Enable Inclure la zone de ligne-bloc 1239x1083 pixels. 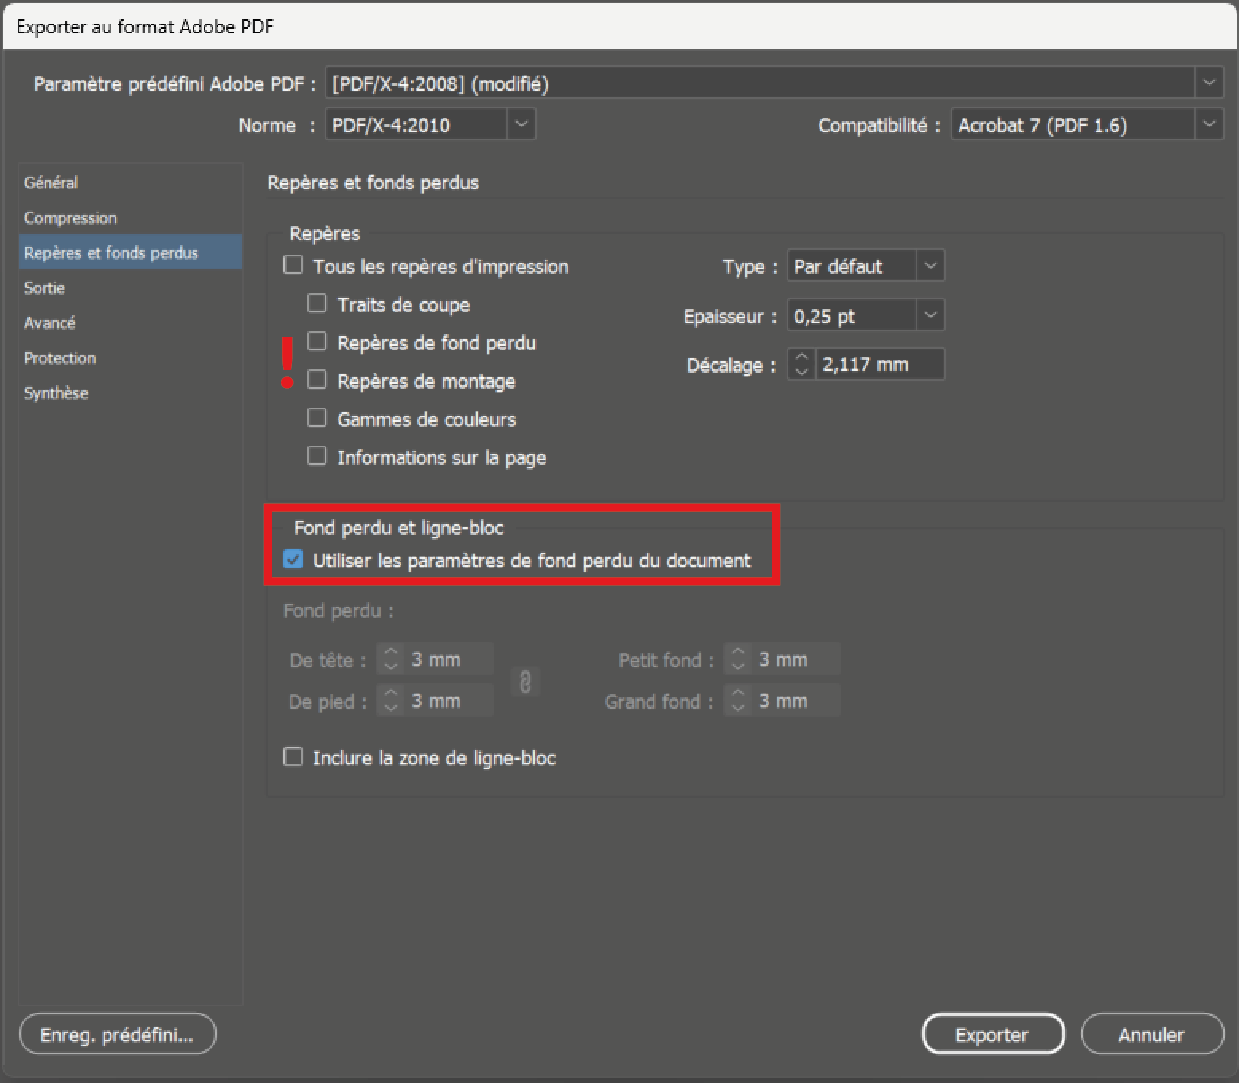coord(293,757)
